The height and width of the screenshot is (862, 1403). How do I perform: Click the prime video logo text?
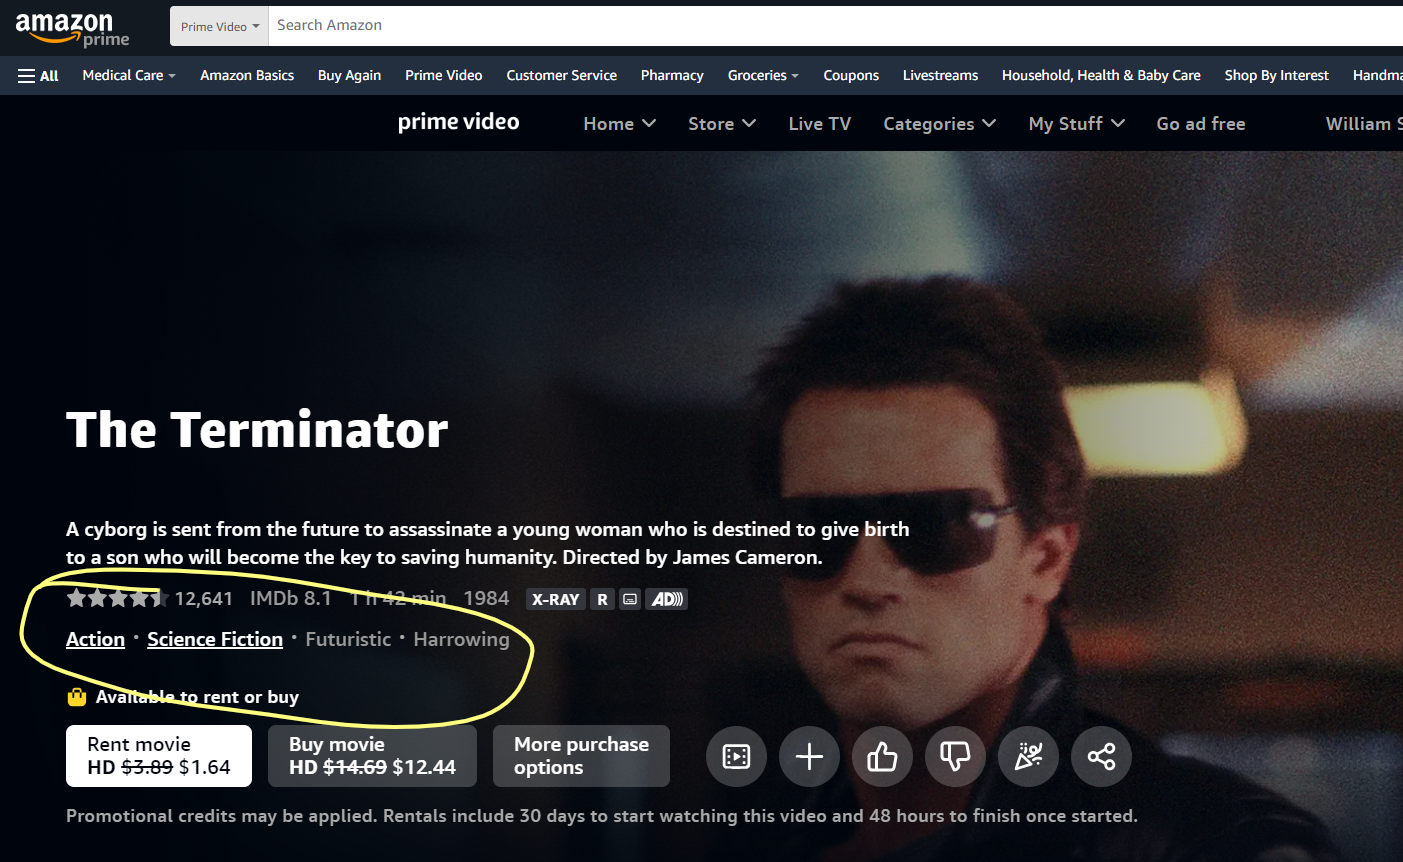point(458,122)
